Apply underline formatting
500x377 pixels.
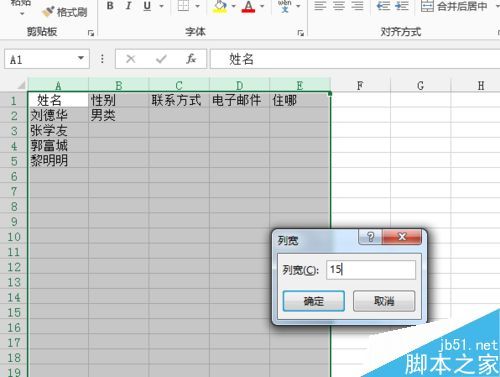pyautogui.click(x=147, y=6)
